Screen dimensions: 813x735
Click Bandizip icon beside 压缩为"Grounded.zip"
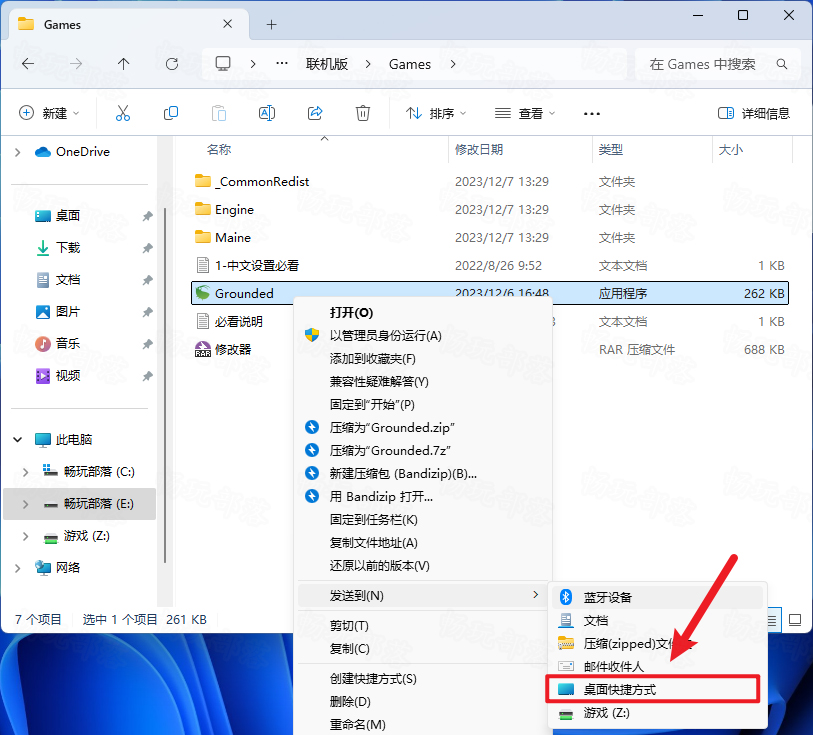[x=312, y=428]
